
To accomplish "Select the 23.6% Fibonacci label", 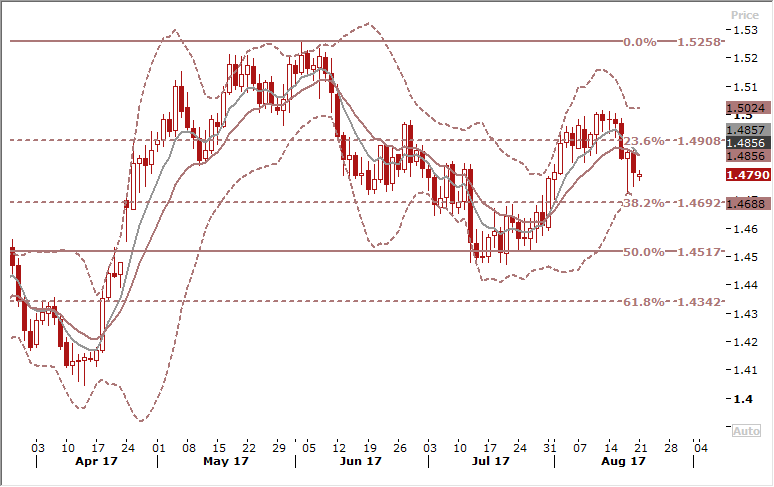I will click(644, 141).
